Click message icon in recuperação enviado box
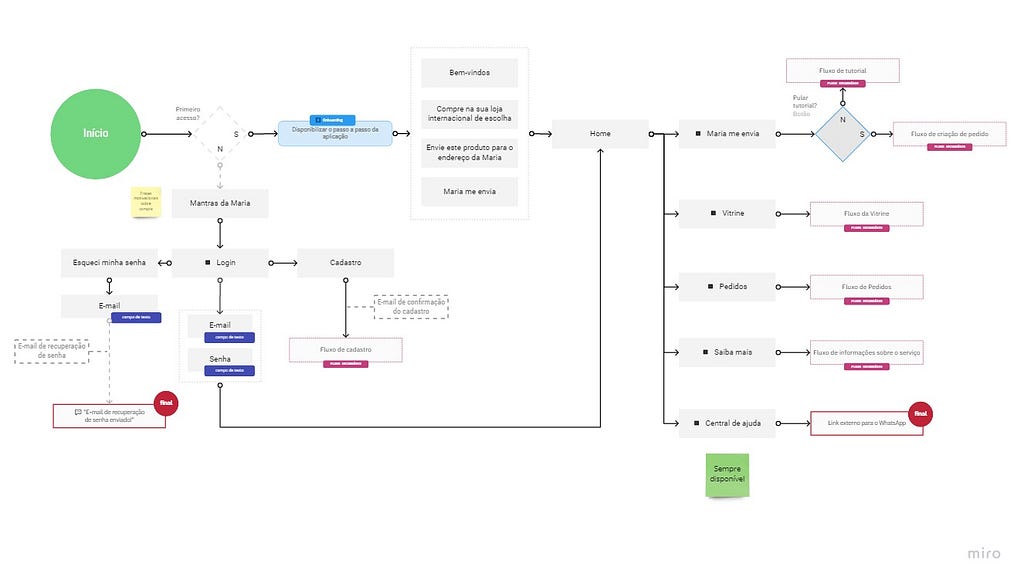Image resolution: width=1024 pixels, height=582 pixels. 78,412
